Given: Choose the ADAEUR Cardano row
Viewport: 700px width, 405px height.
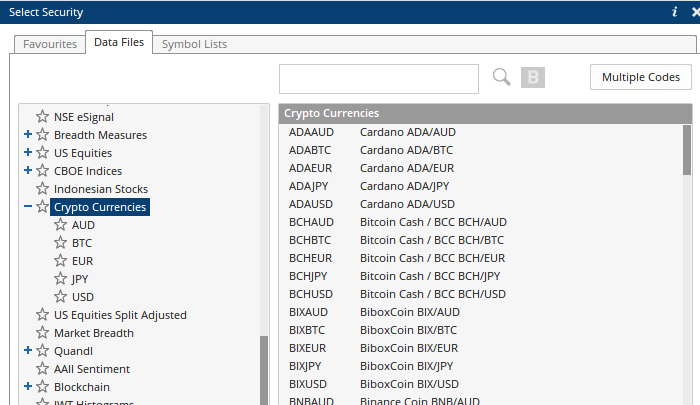Looking at the screenshot, I should tap(481, 168).
